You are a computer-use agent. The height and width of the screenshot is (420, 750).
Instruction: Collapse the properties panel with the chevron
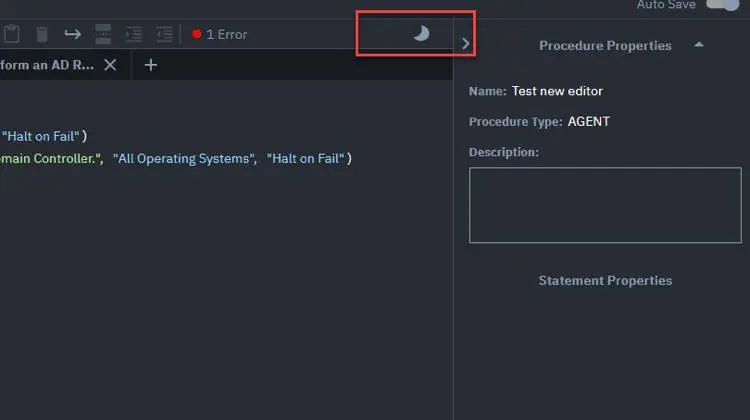pos(465,44)
